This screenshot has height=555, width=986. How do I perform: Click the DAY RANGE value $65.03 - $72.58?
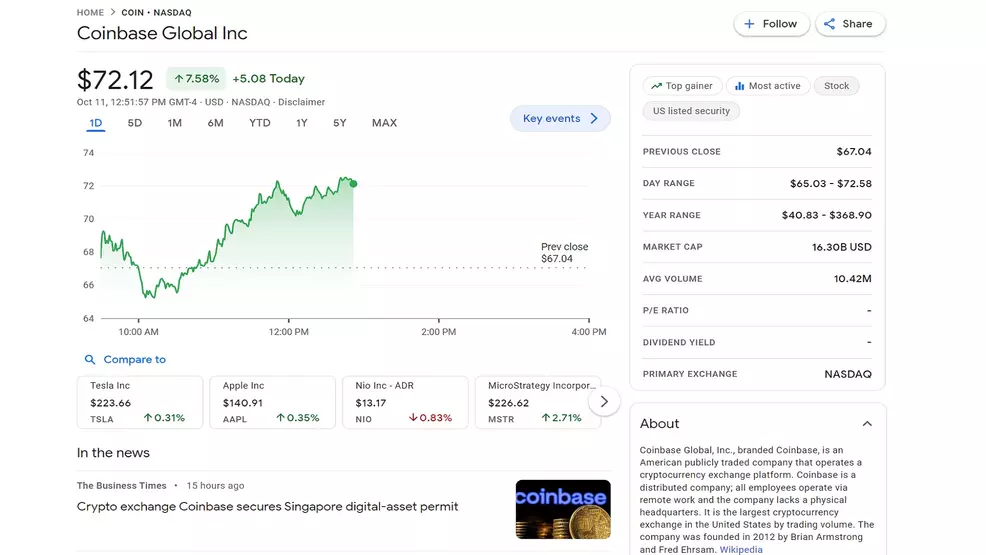[x=831, y=184]
